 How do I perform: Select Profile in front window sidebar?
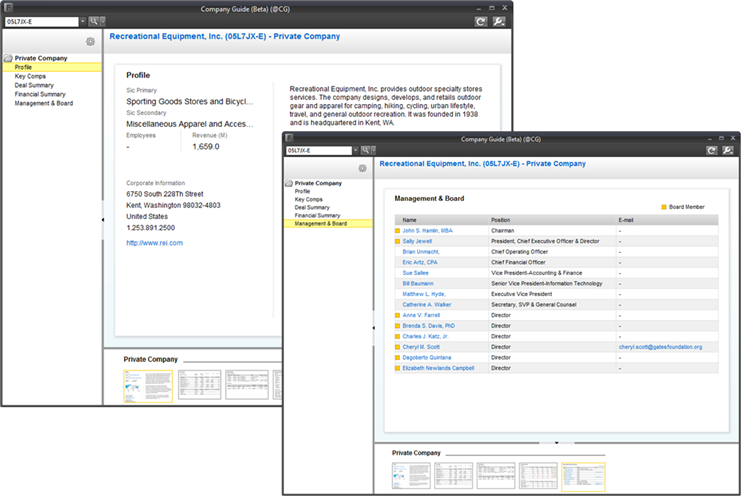tap(302, 191)
